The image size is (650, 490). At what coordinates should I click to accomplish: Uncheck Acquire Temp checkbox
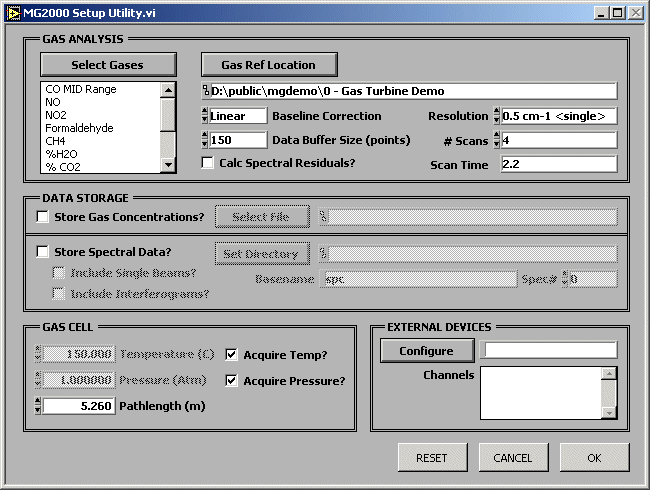coord(231,354)
